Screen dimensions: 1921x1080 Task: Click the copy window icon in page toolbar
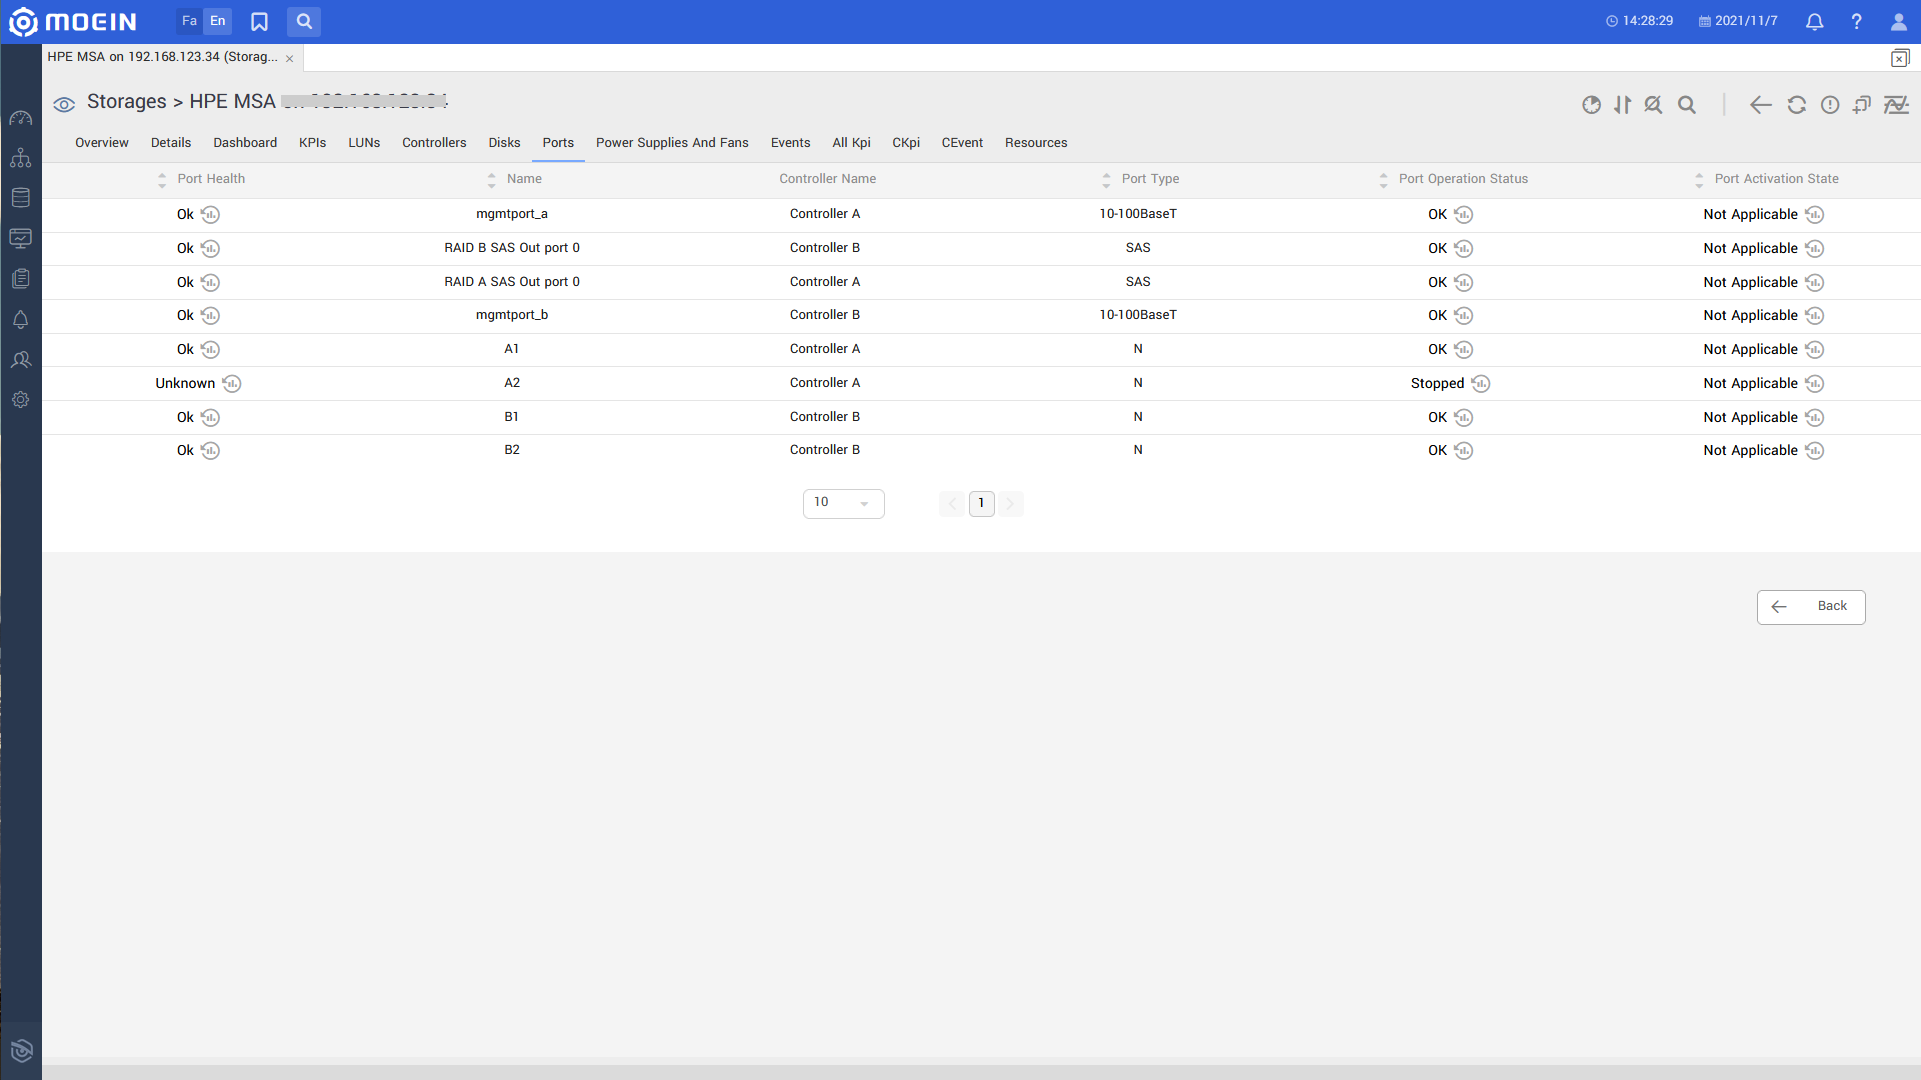tap(1862, 105)
